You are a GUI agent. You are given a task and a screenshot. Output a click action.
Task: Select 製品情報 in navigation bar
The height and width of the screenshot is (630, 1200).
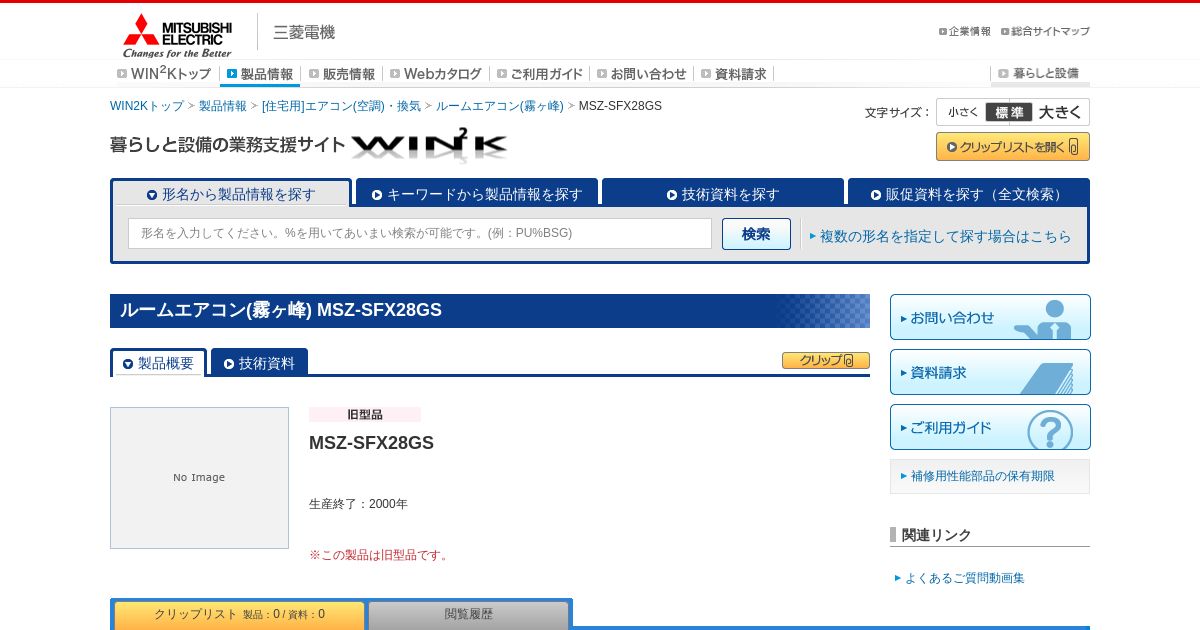click(x=260, y=74)
